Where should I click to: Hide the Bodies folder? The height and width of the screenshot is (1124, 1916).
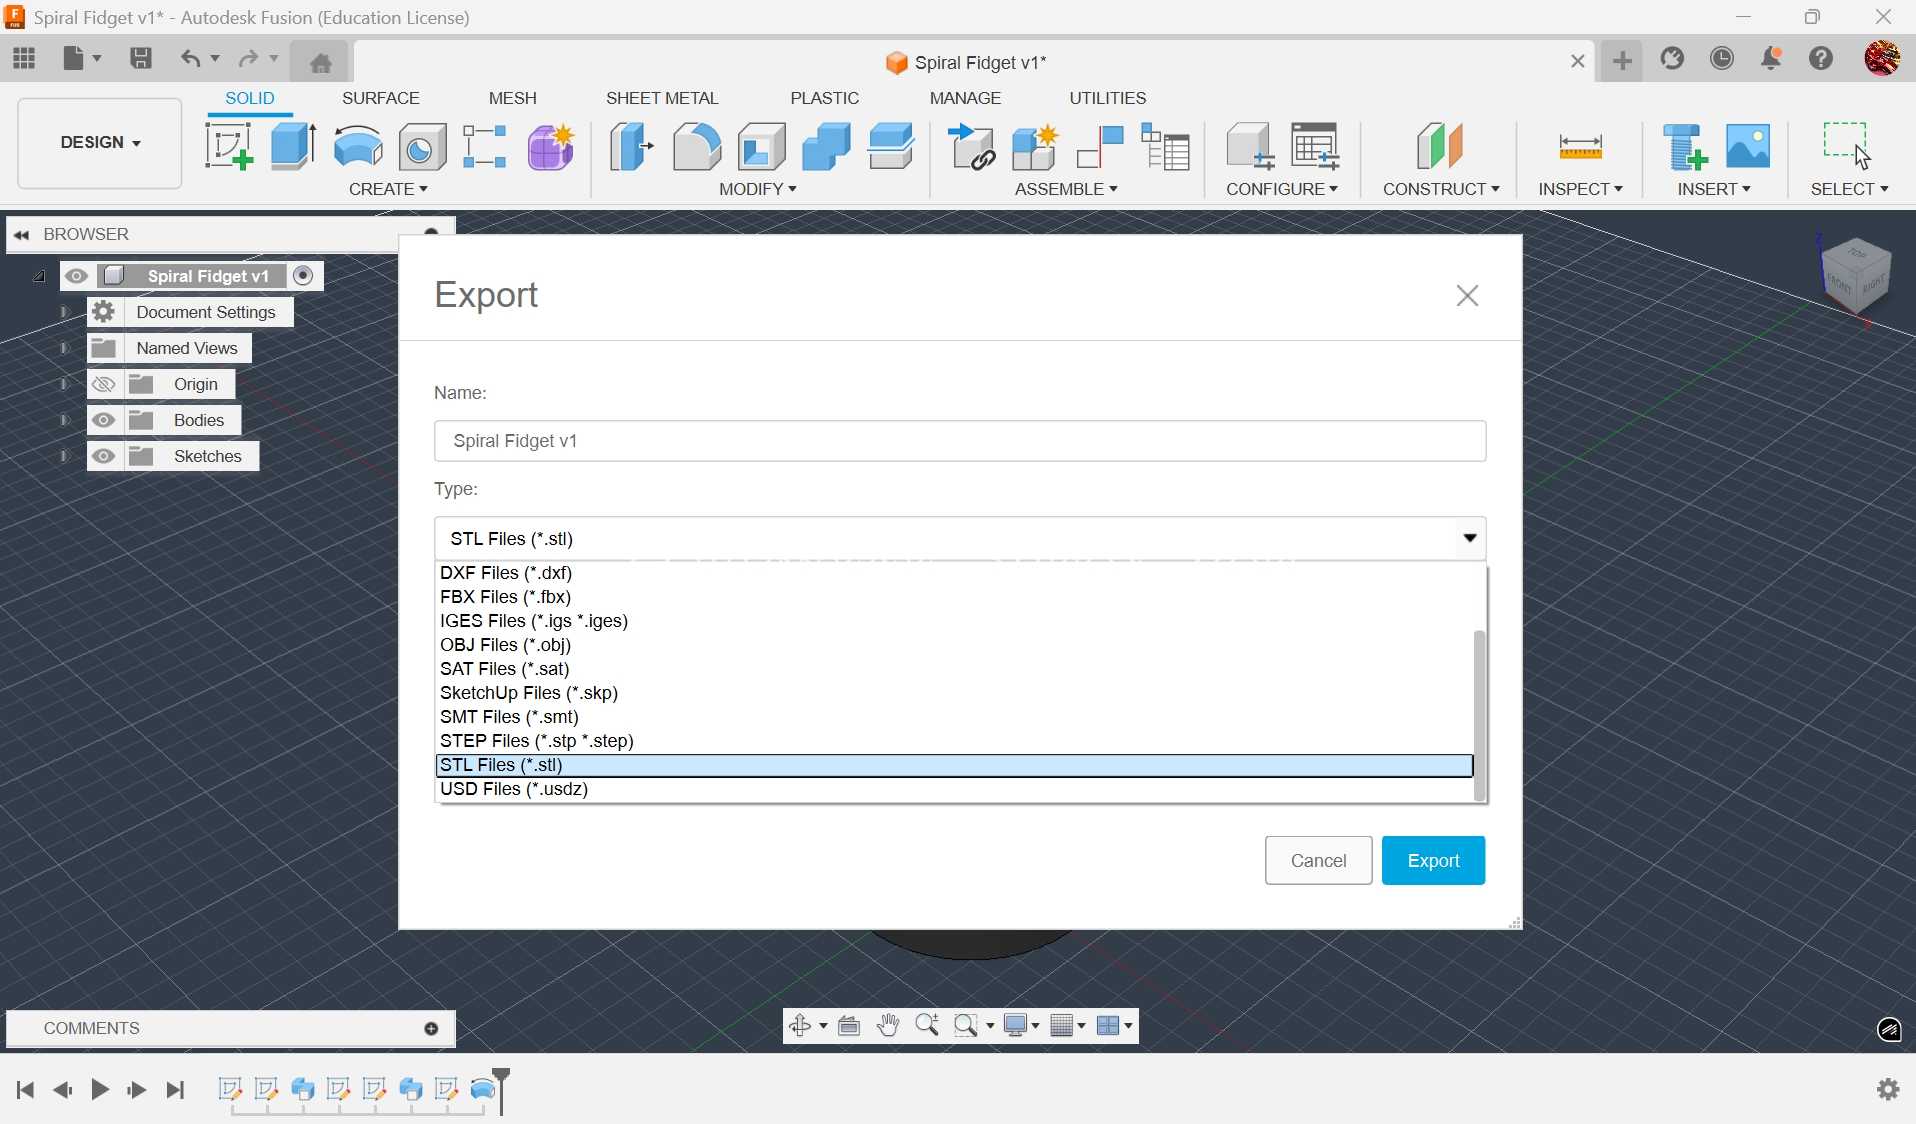pyautogui.click(x=103, y=420)
